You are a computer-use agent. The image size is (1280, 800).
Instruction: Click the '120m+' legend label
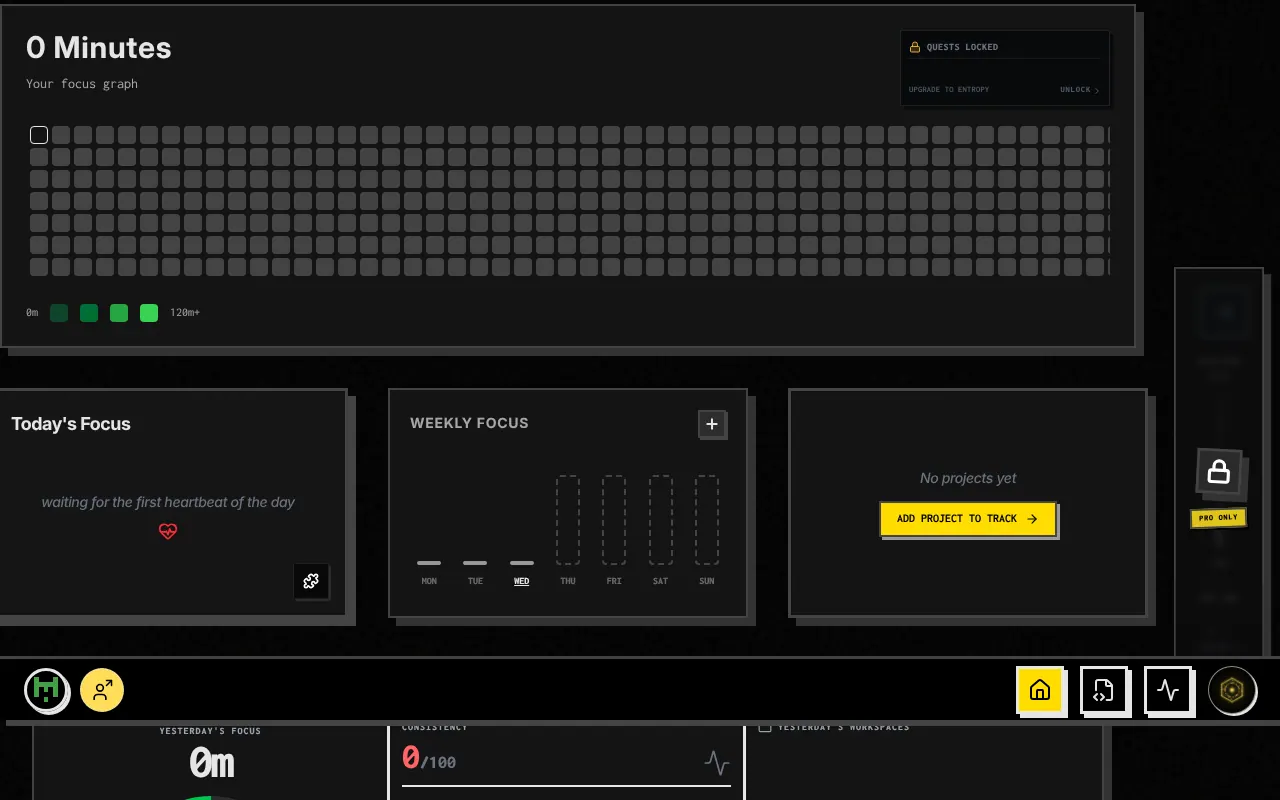(x=185, y=313)
